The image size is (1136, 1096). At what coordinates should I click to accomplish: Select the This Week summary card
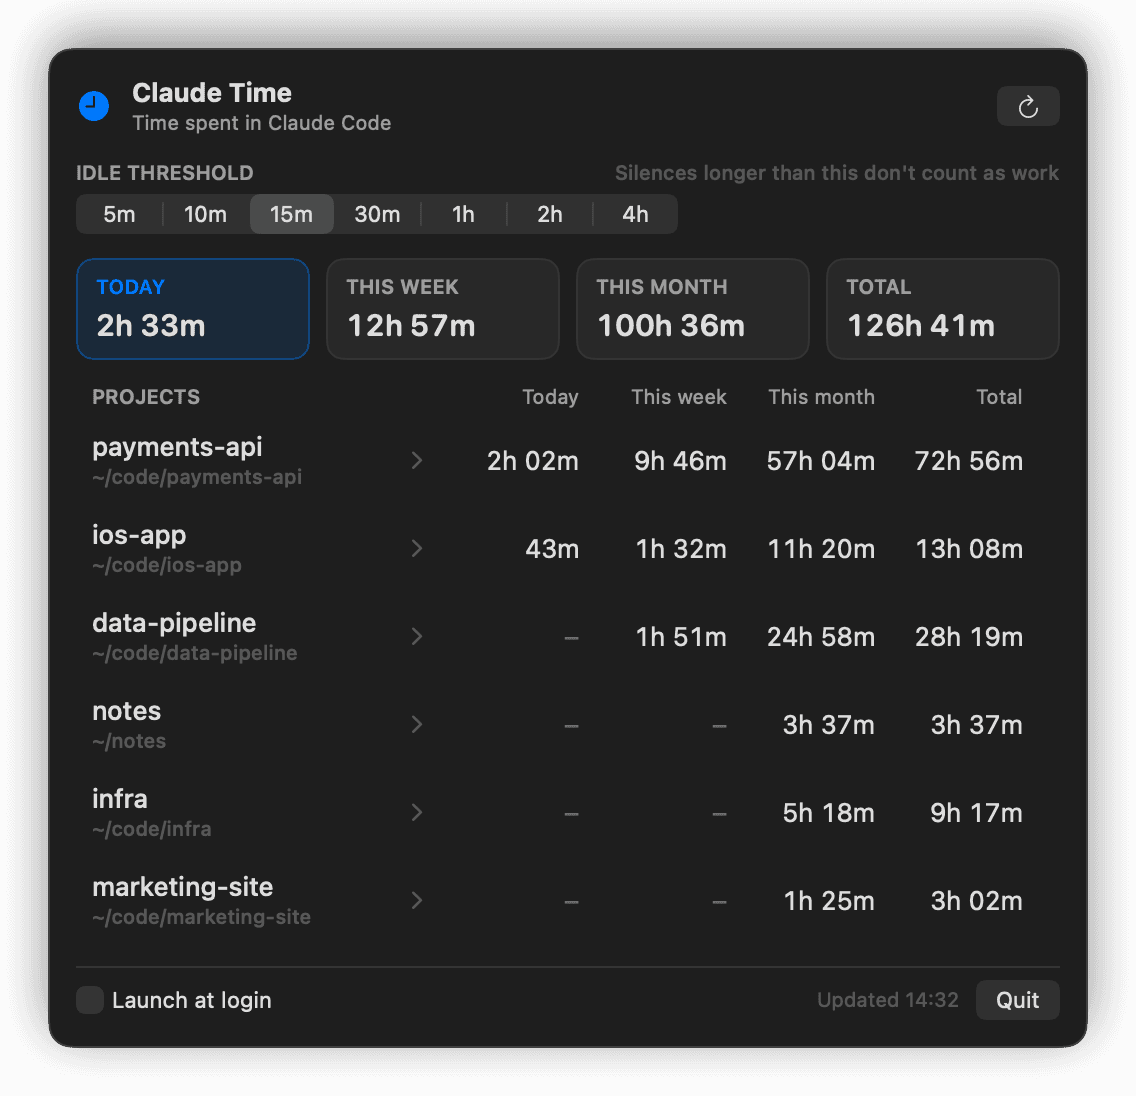point(443,309)
